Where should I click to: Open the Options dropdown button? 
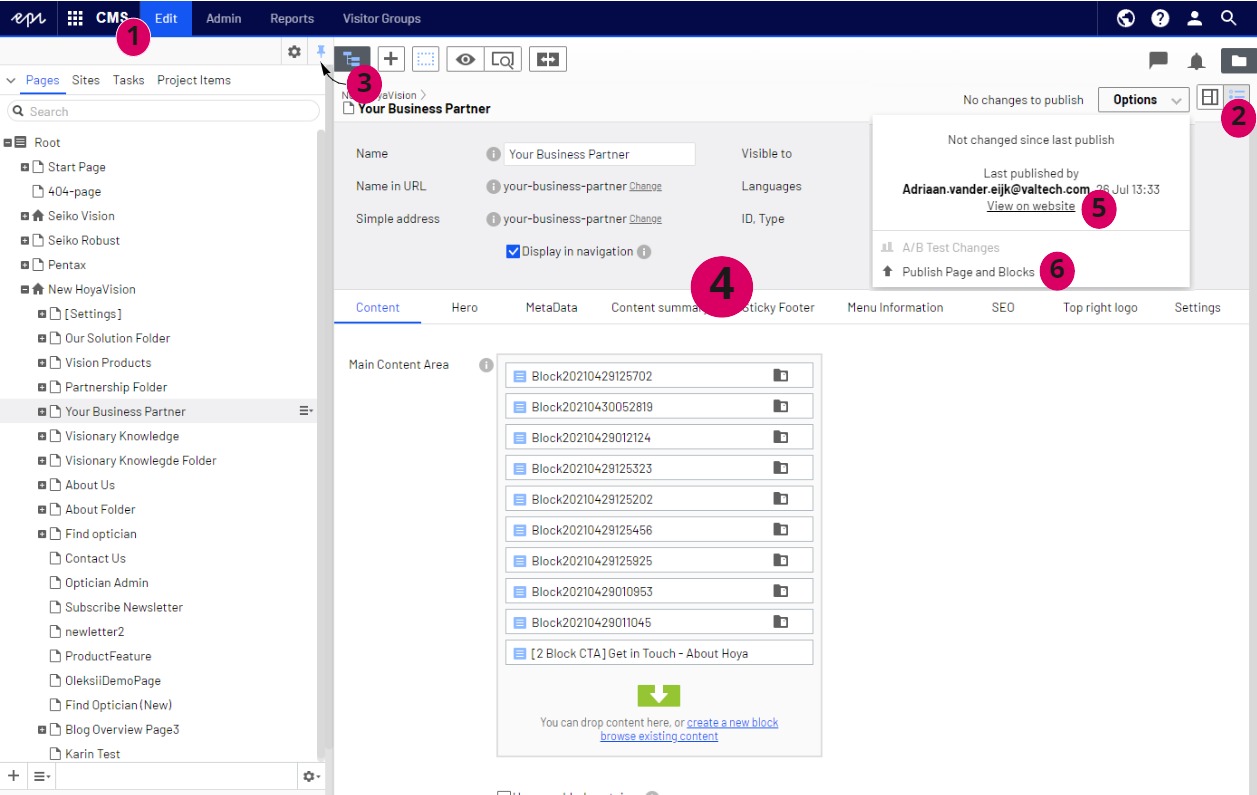pyautogui.click(x=1143, y=99)
